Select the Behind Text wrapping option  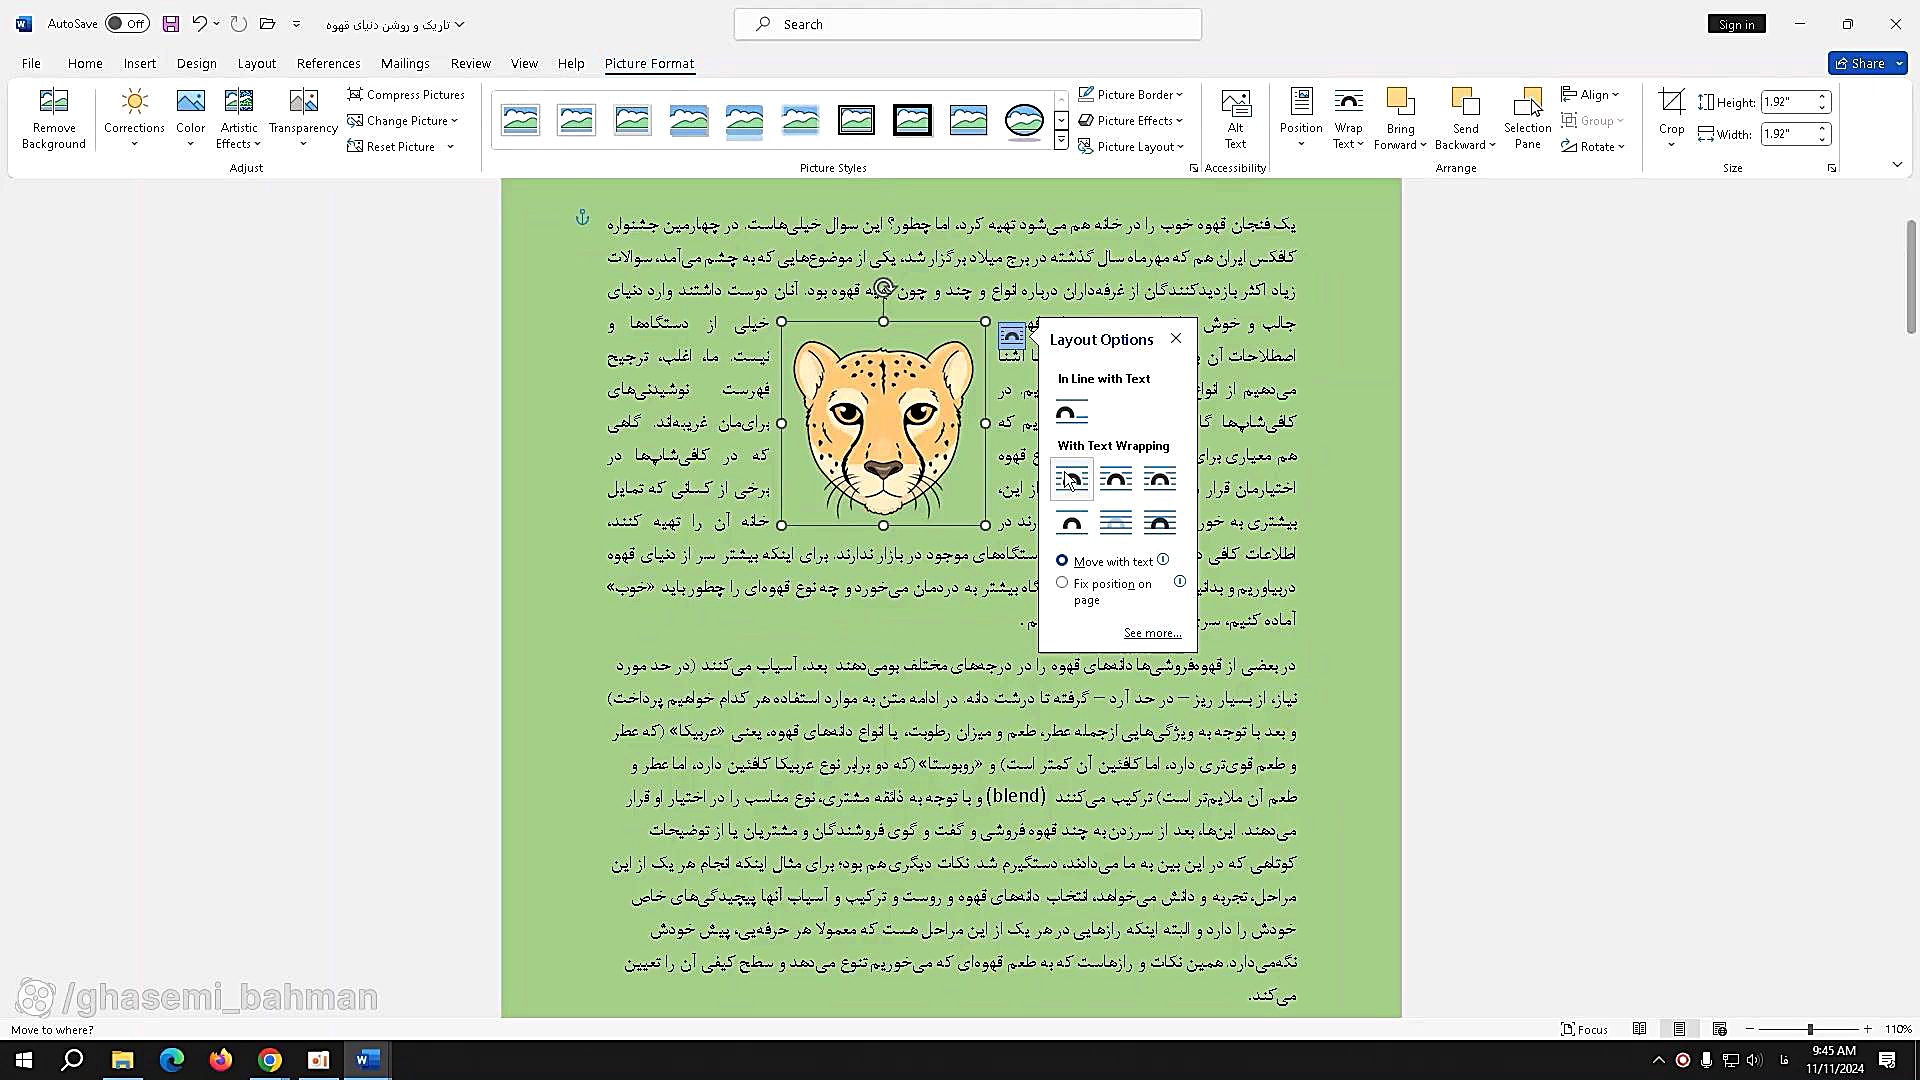pyautogui.click(x=1116, y=522)
